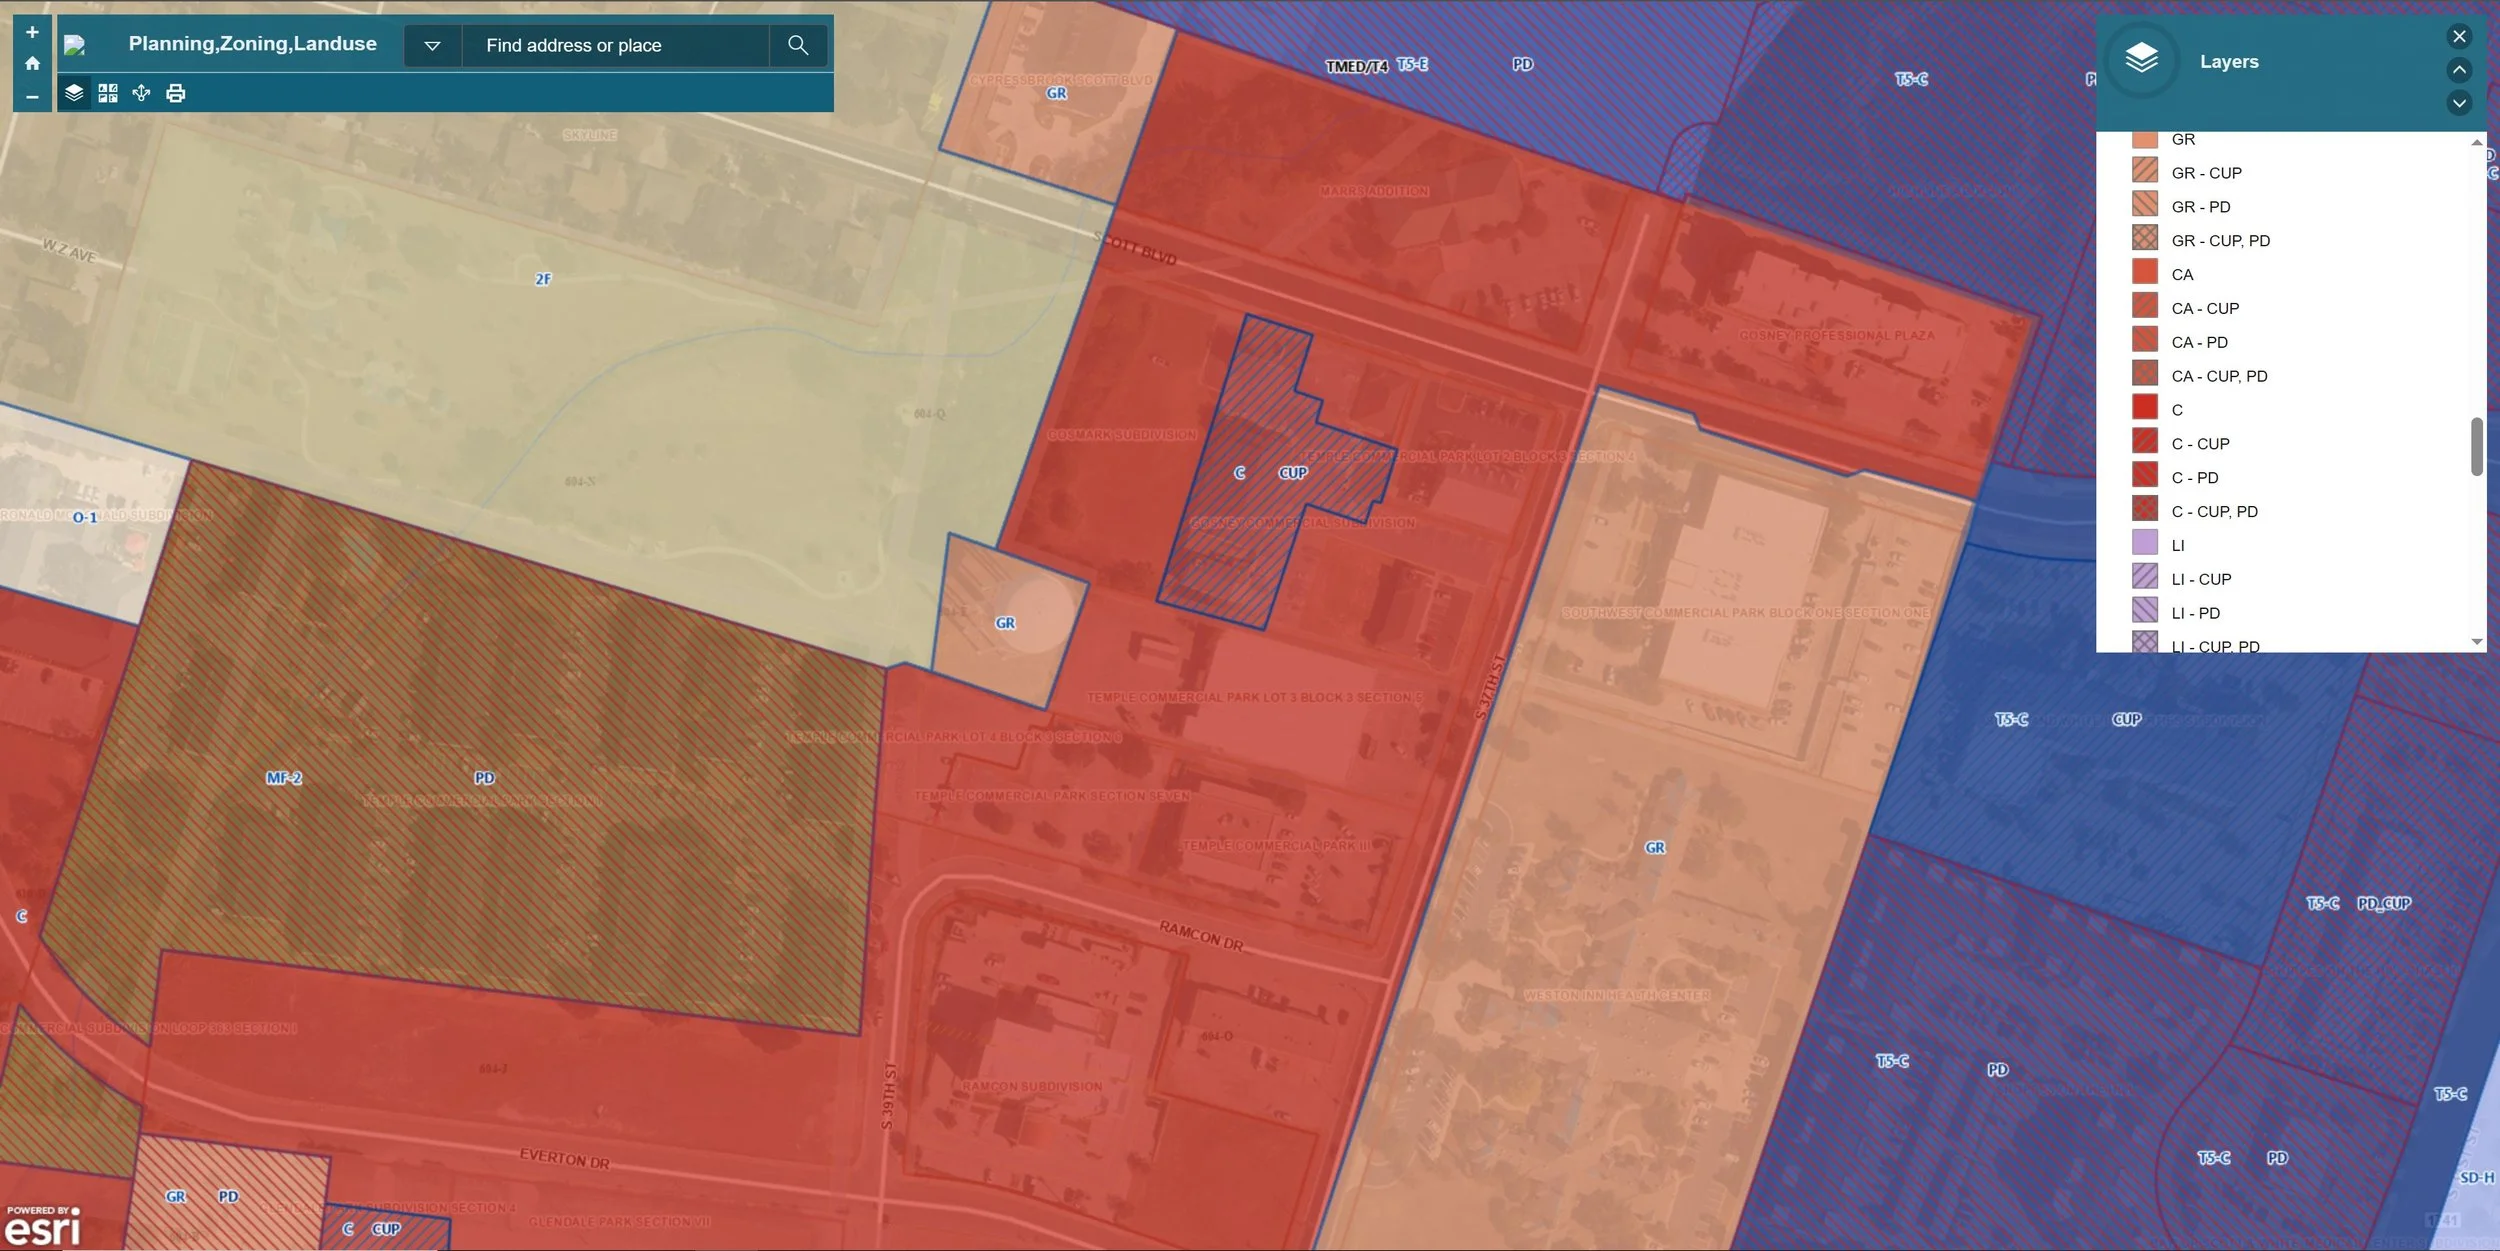This screenshot has width=2500, height=1251.
Task: Click the C legend swatch
Action: 2144,408
